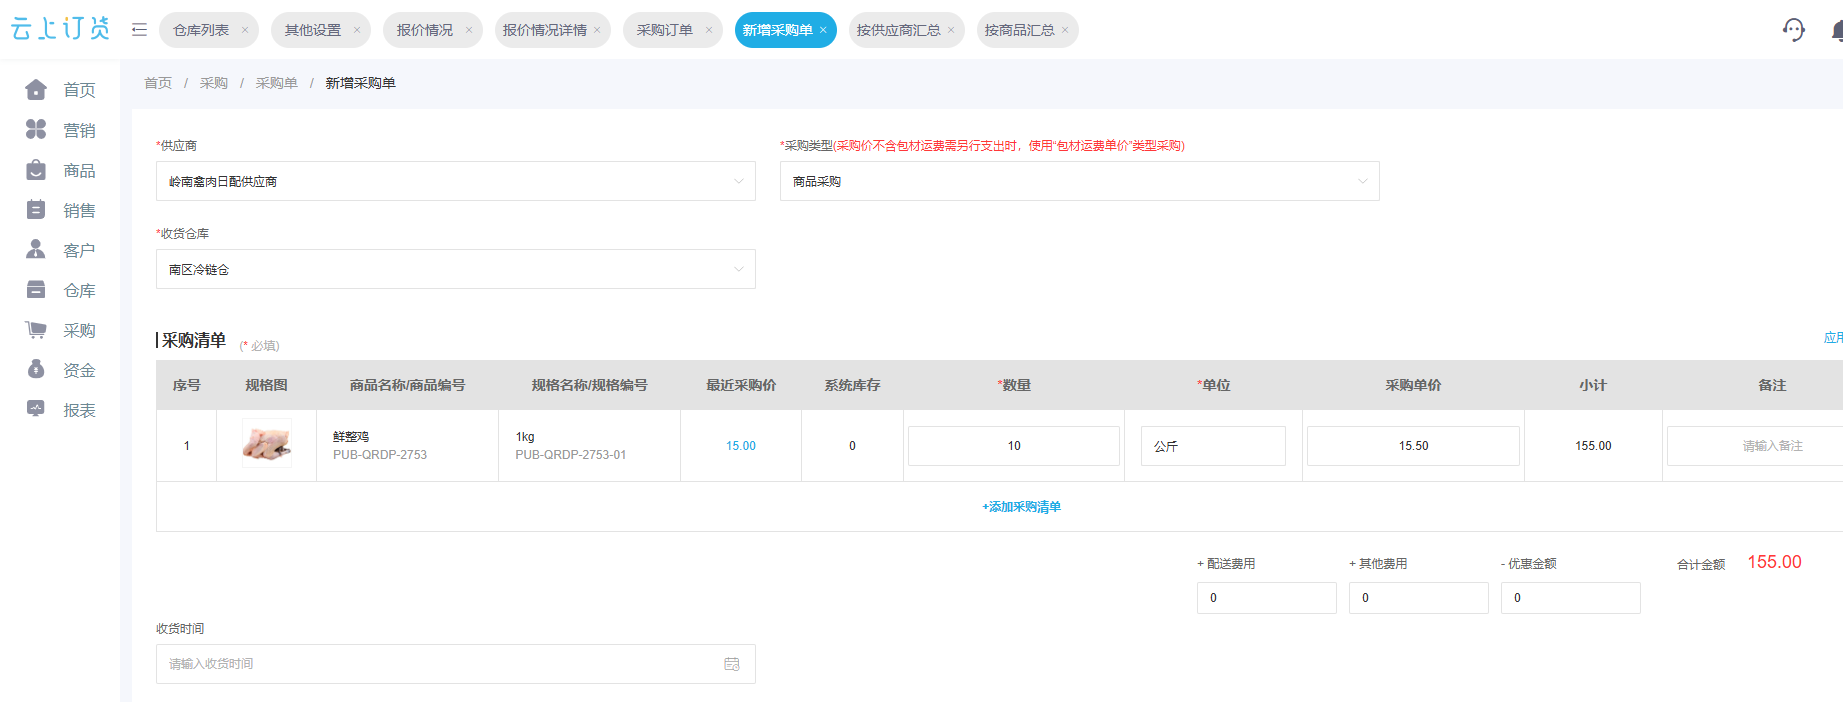Click spec code PUB-QRDP-2753-01
The width and height of the screenshot is (1843, 702).
[x=571, y=455]
